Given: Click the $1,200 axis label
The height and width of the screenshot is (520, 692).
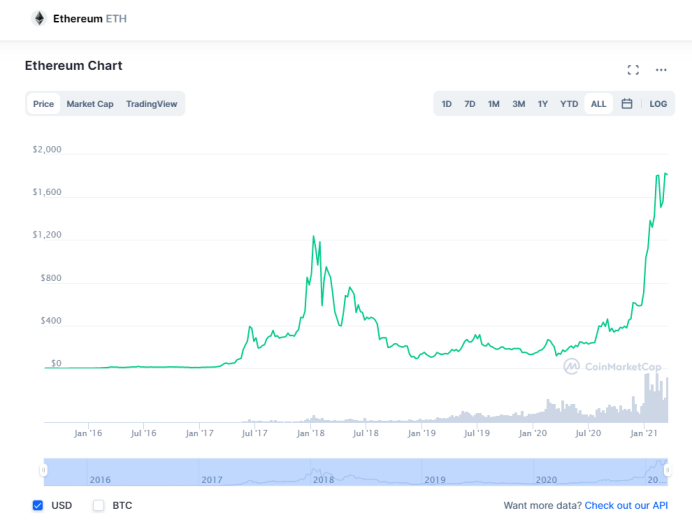Looking at the screenshot, I should pyautogui.click(x=47, y=235).
